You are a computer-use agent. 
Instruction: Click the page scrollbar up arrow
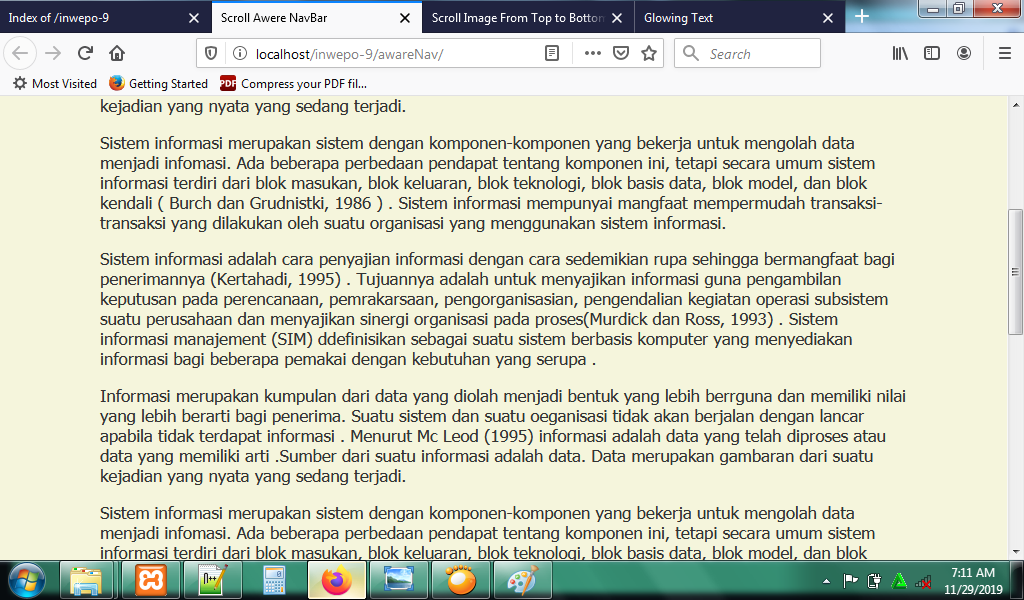(x=1016, y=105)
